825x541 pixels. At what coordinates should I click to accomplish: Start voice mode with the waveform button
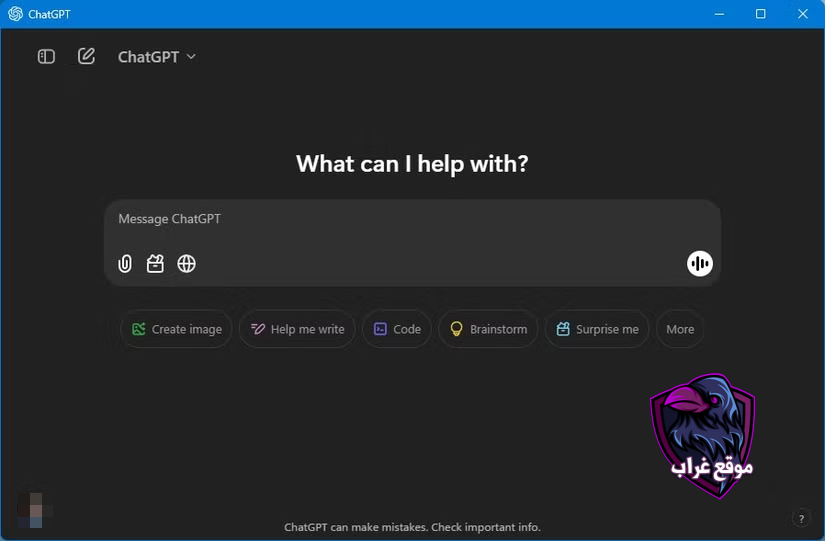(700, 263)
